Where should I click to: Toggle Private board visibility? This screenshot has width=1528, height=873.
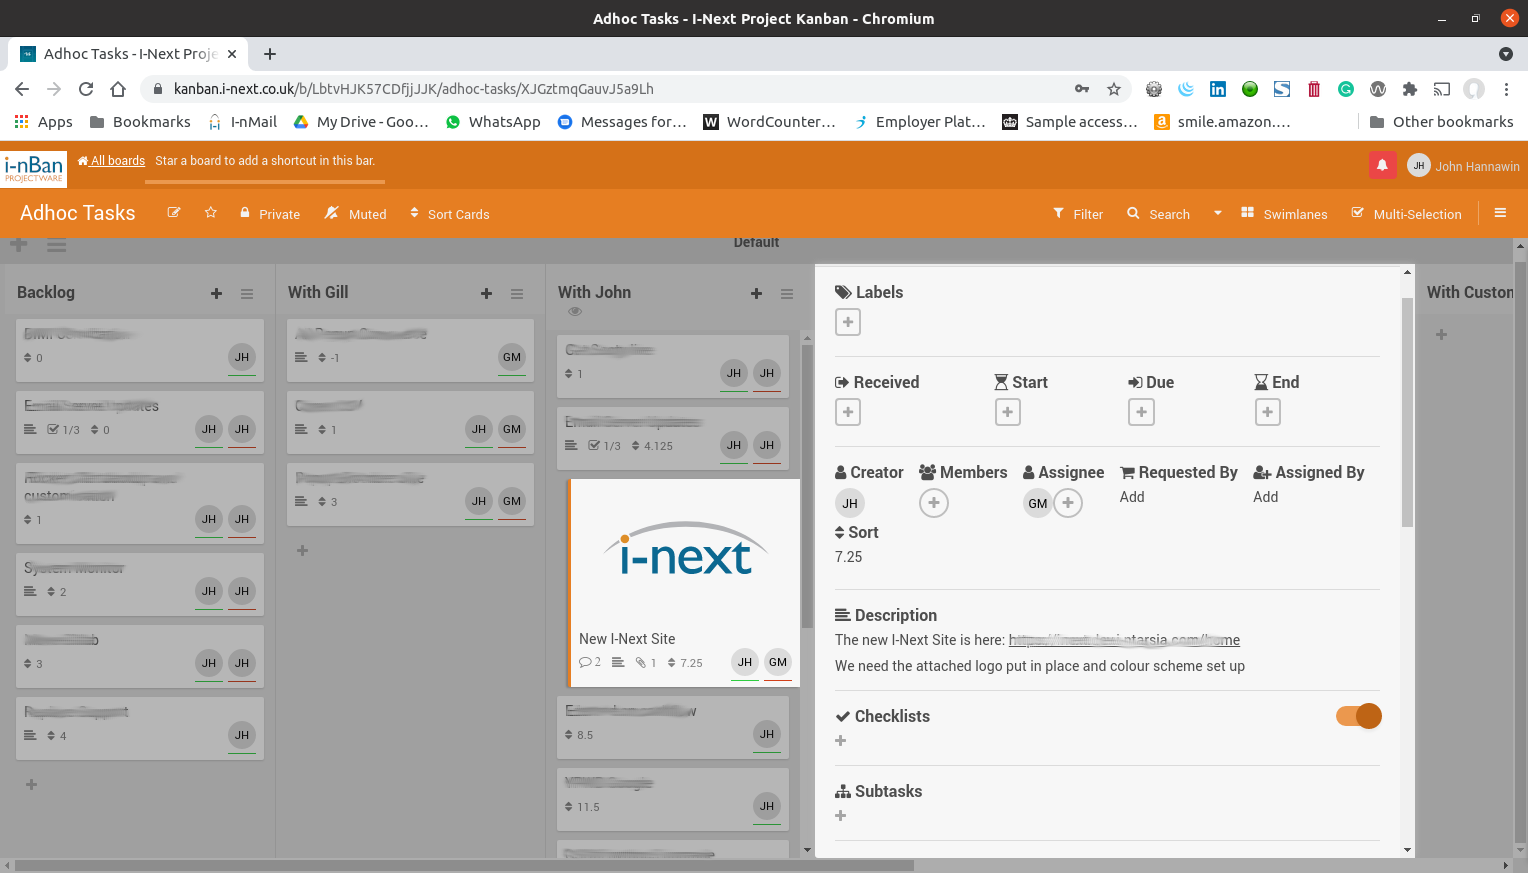270,214
